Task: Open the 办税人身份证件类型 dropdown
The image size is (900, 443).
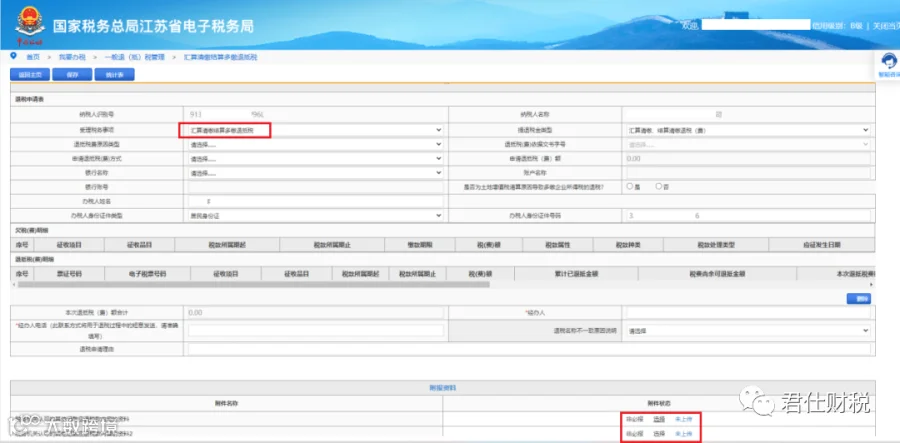Action: [x=316, y=216]
